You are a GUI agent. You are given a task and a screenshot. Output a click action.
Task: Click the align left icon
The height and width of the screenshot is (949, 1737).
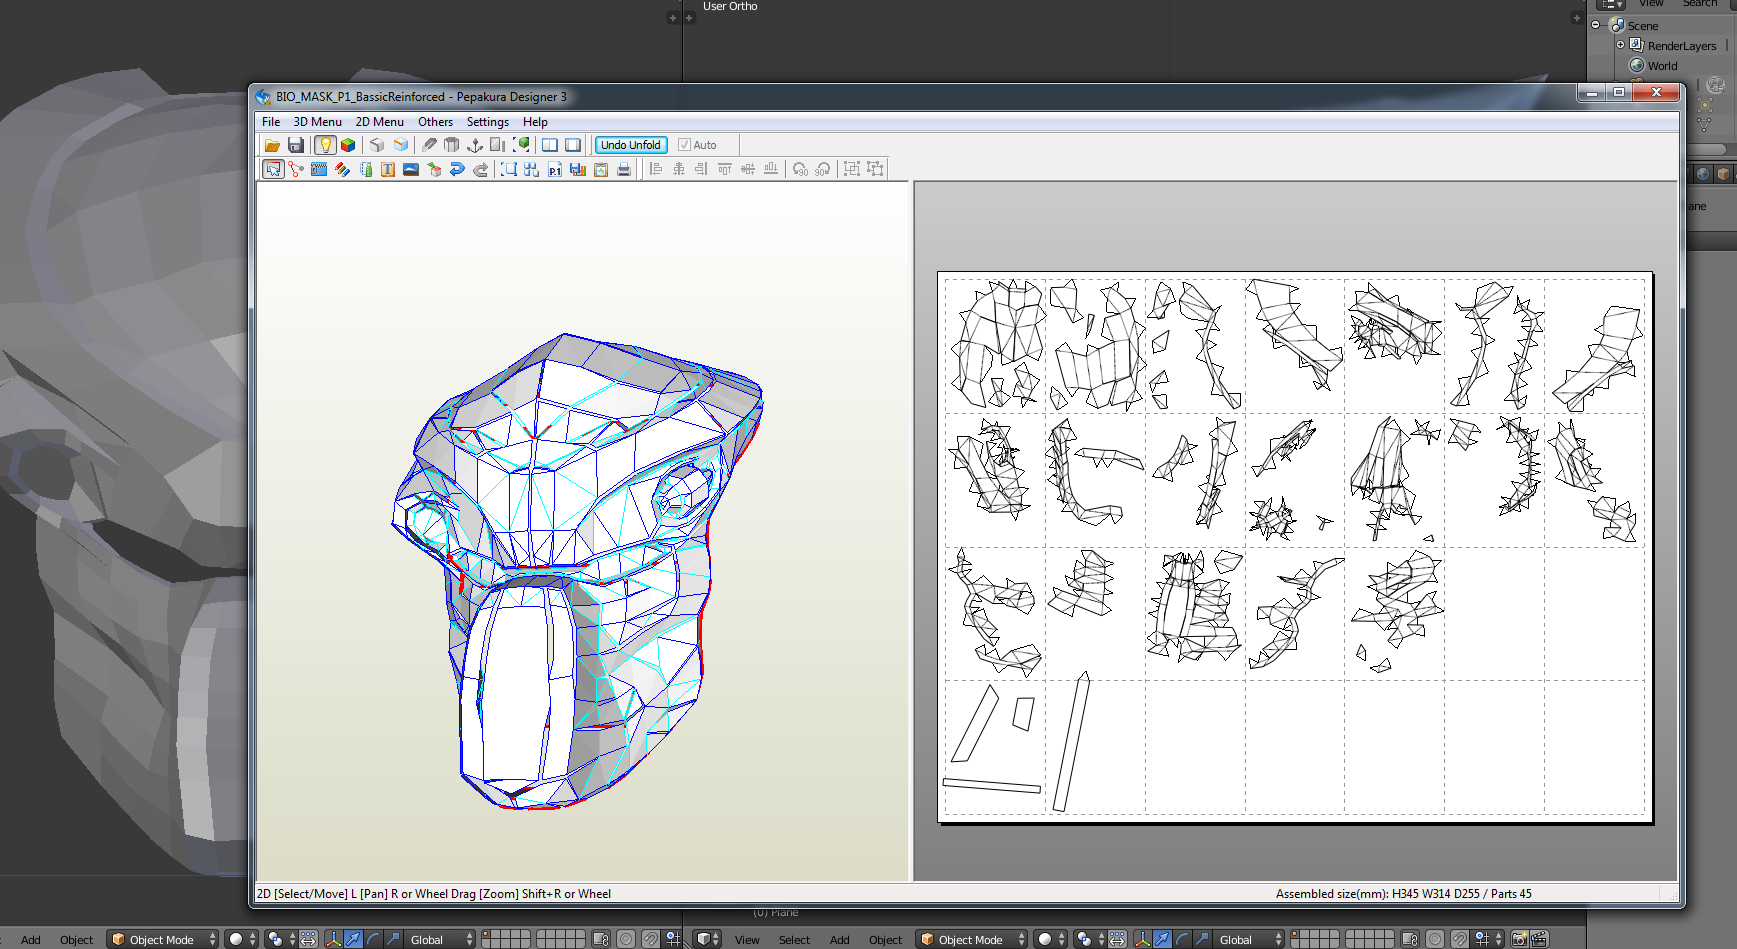coord(656,169)
